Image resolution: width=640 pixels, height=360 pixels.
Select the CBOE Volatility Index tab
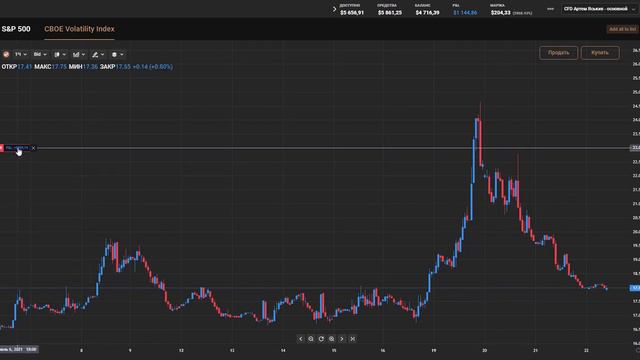click(79, 29)
